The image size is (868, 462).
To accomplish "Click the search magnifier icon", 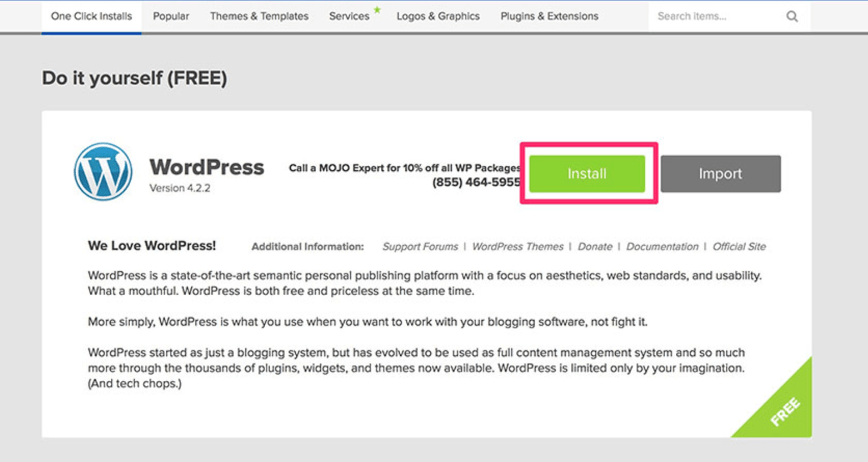I will (x=792, y=17).
